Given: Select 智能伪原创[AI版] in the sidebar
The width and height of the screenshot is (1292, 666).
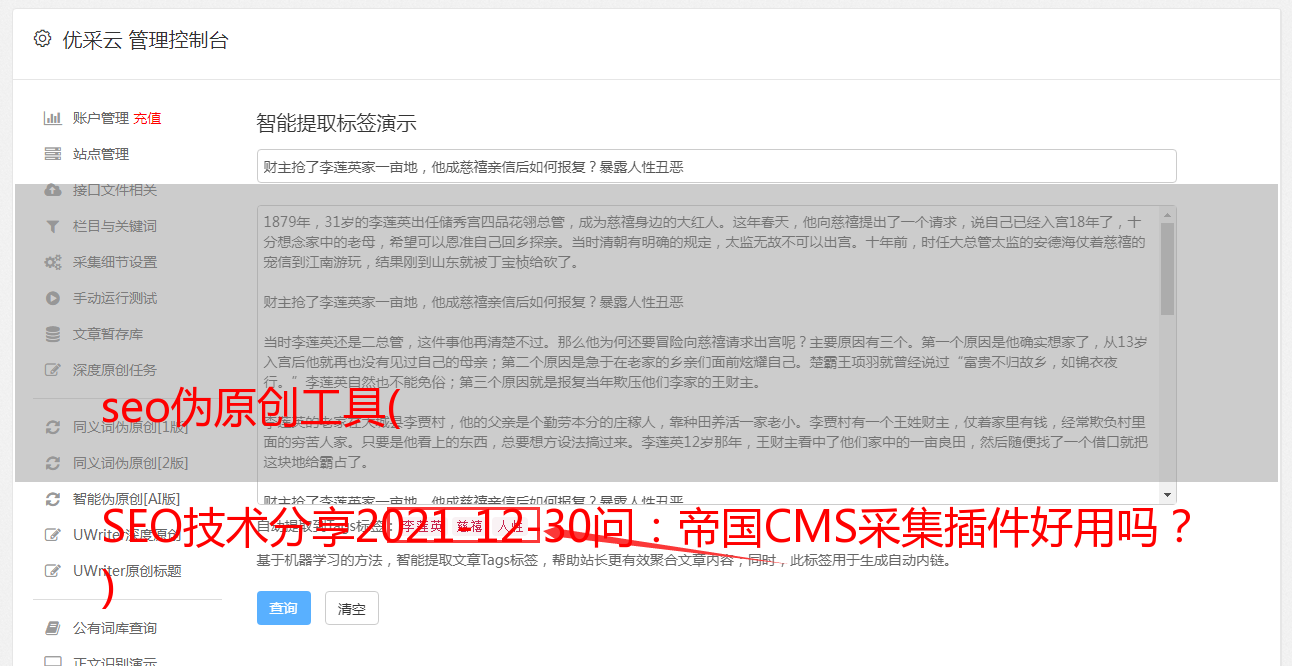Looking at the screenshot, I should tap(126, 499).
